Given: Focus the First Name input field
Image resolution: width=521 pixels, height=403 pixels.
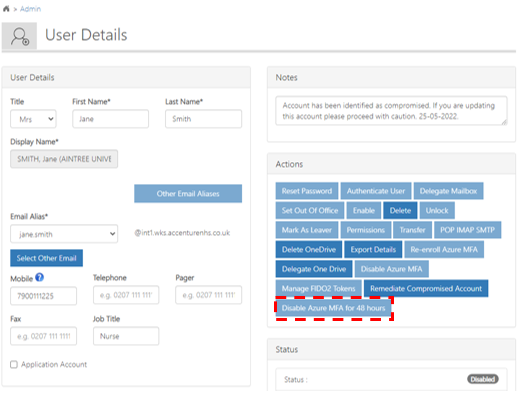Looking at the screenshot, I should click(110, 119).
